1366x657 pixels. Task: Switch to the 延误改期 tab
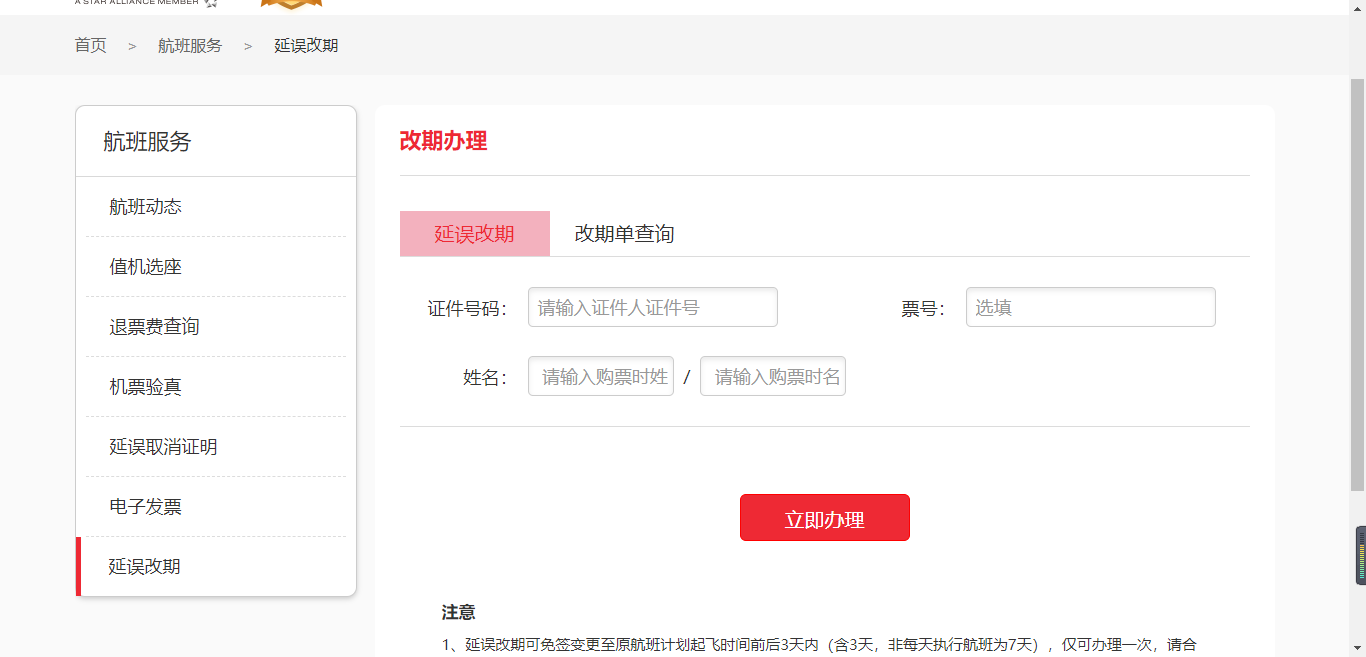point(475,233)
